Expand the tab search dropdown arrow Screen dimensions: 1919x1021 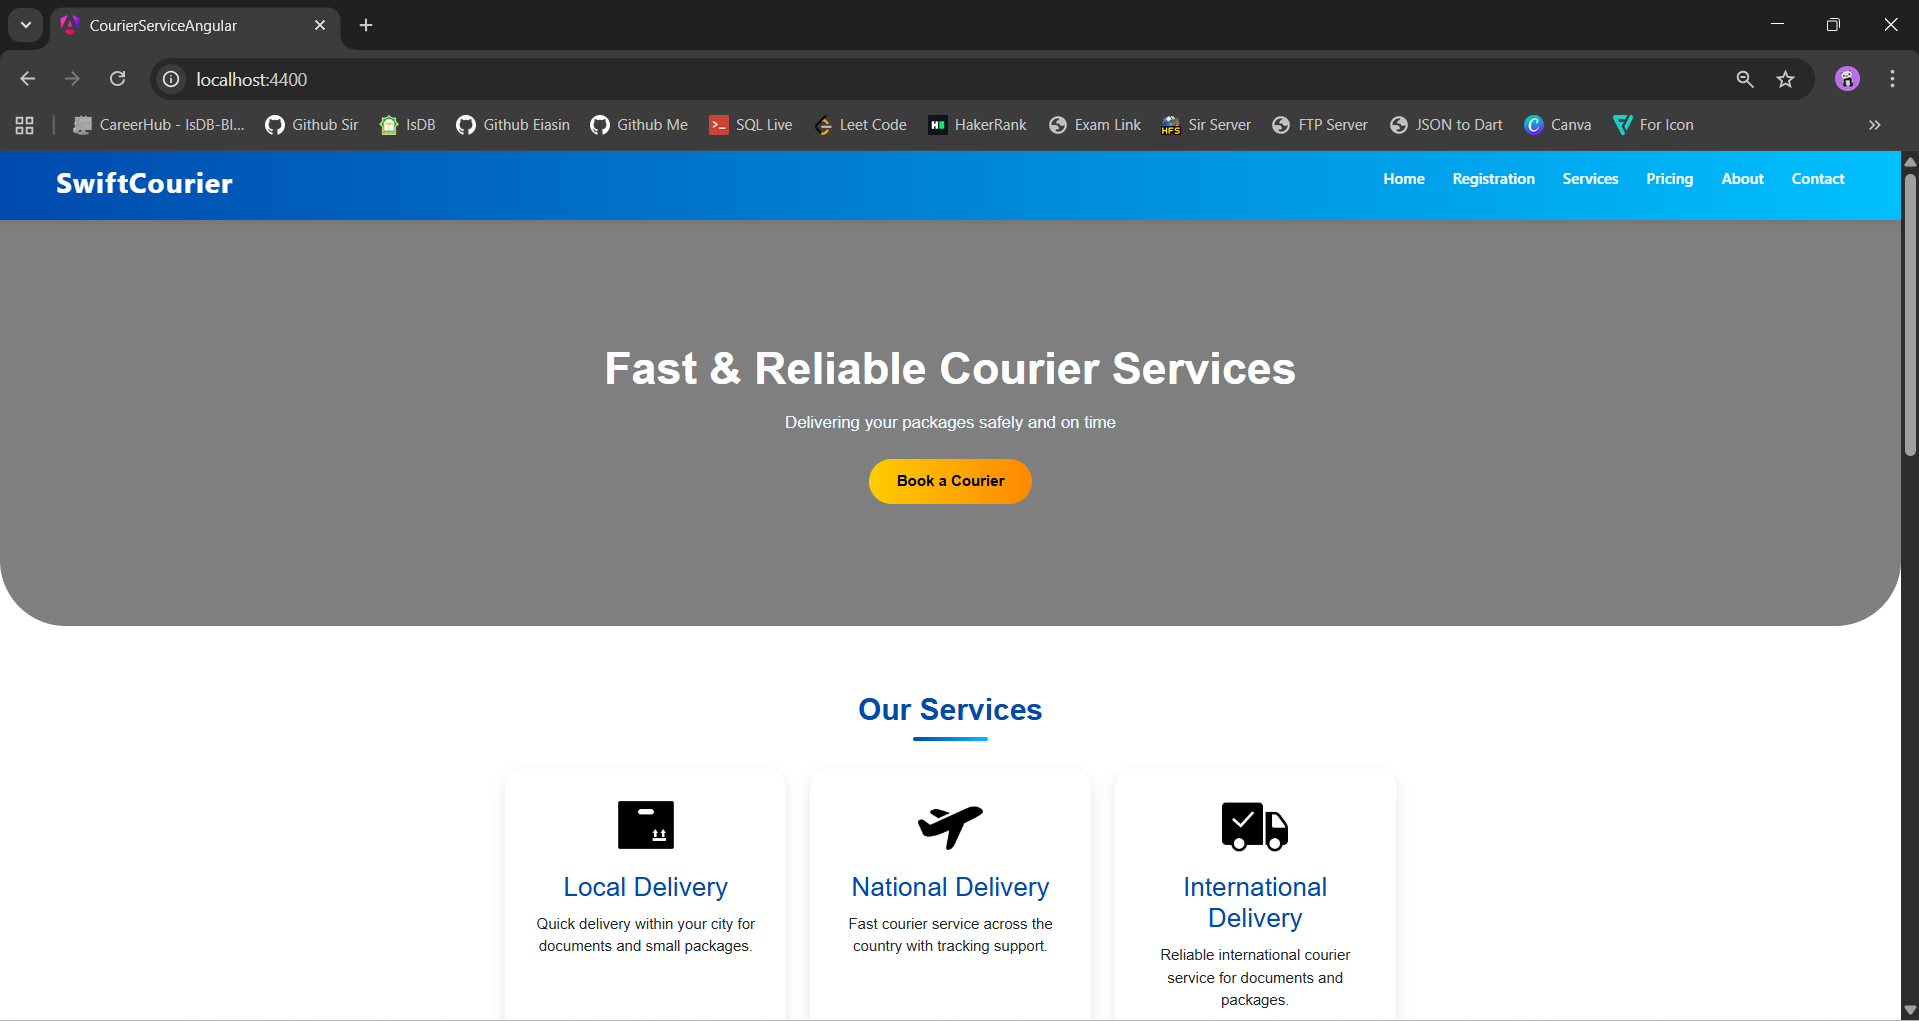(x=26, y=25)
